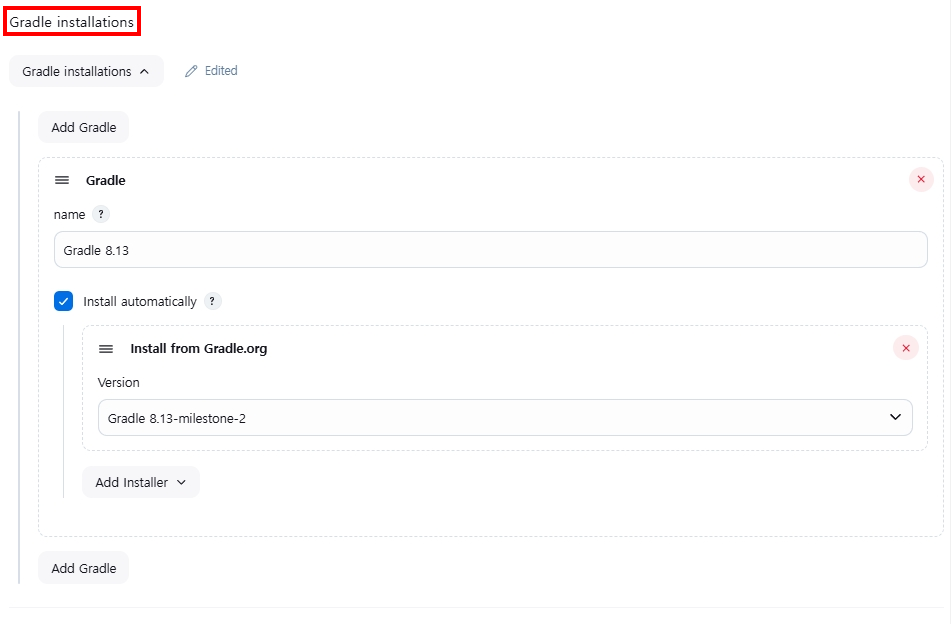
Task: Open help for Install automatically
Action: coord(212,301)
